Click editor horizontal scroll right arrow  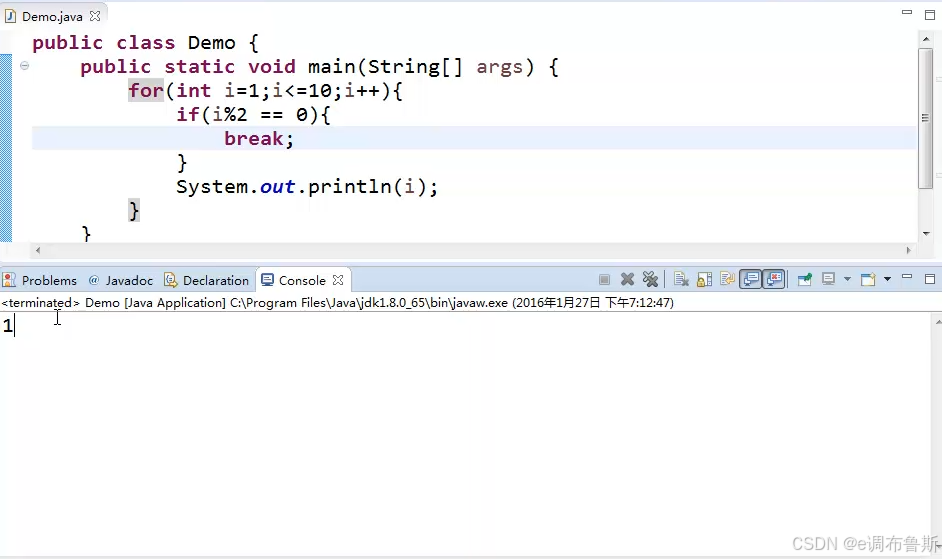coord(908,250)
